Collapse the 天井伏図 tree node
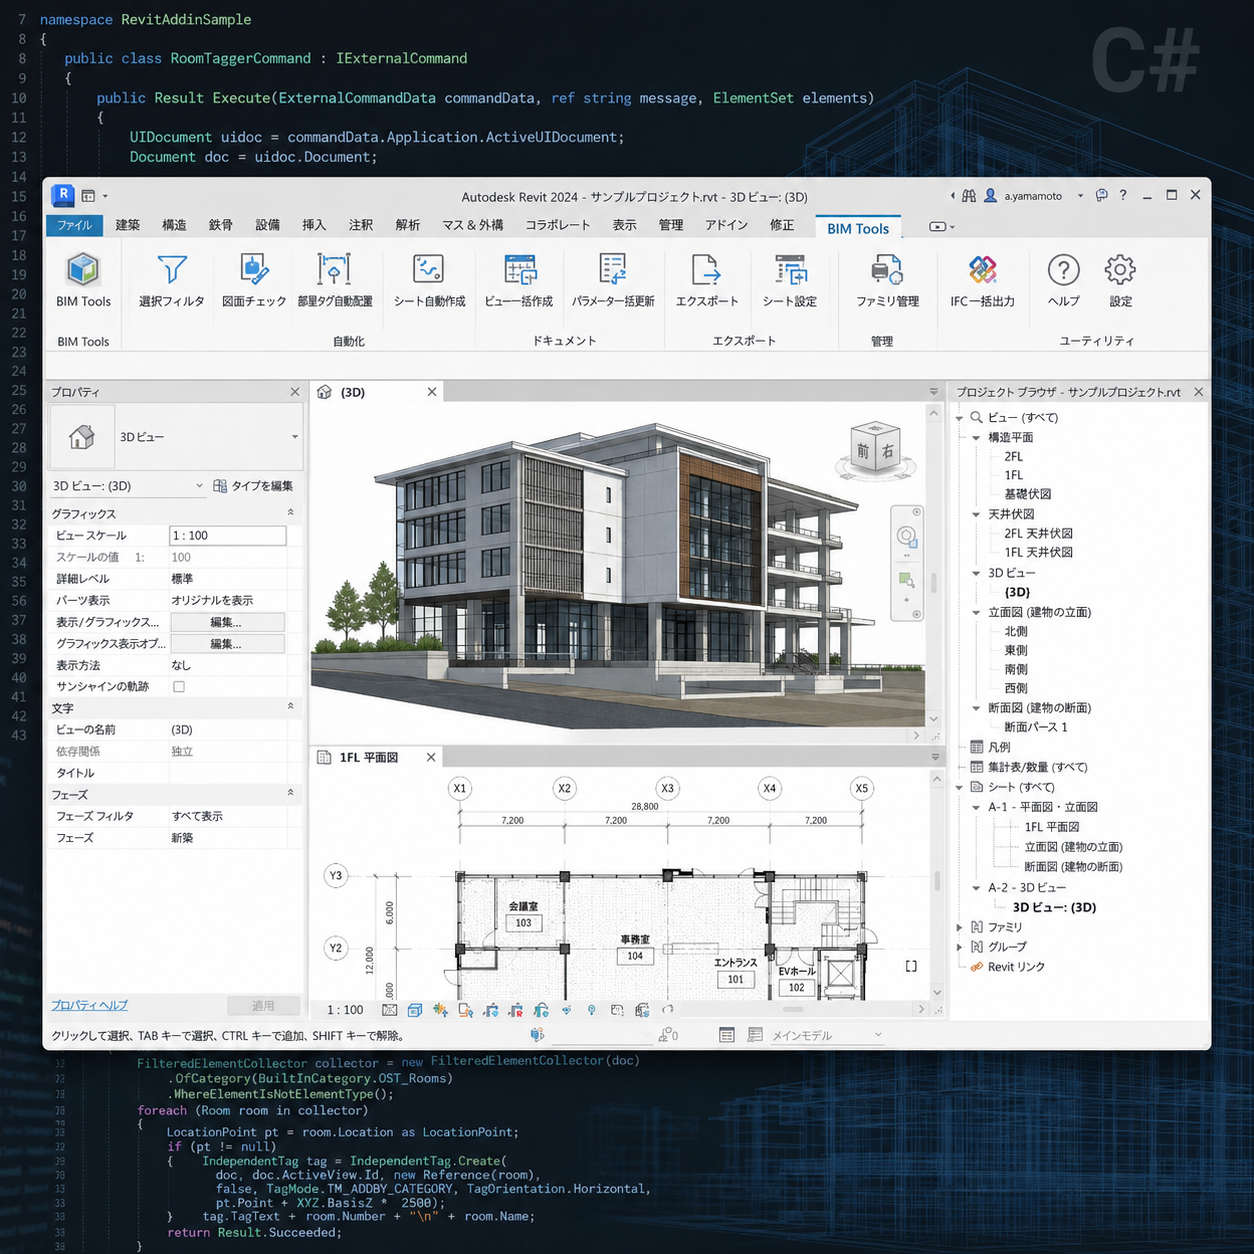Viewport: 1254px width, 1254px height. (x=976, y=515)
